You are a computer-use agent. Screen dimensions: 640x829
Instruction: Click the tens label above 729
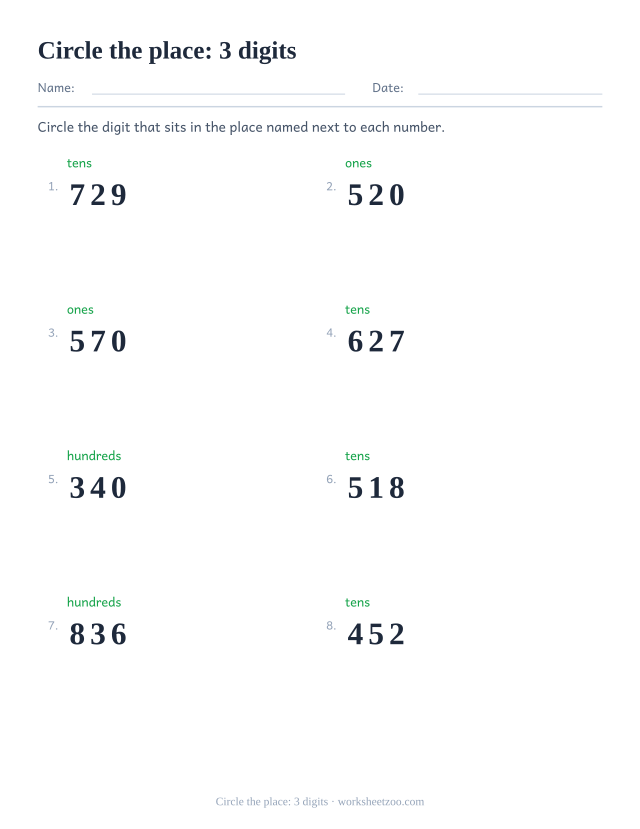79,163
